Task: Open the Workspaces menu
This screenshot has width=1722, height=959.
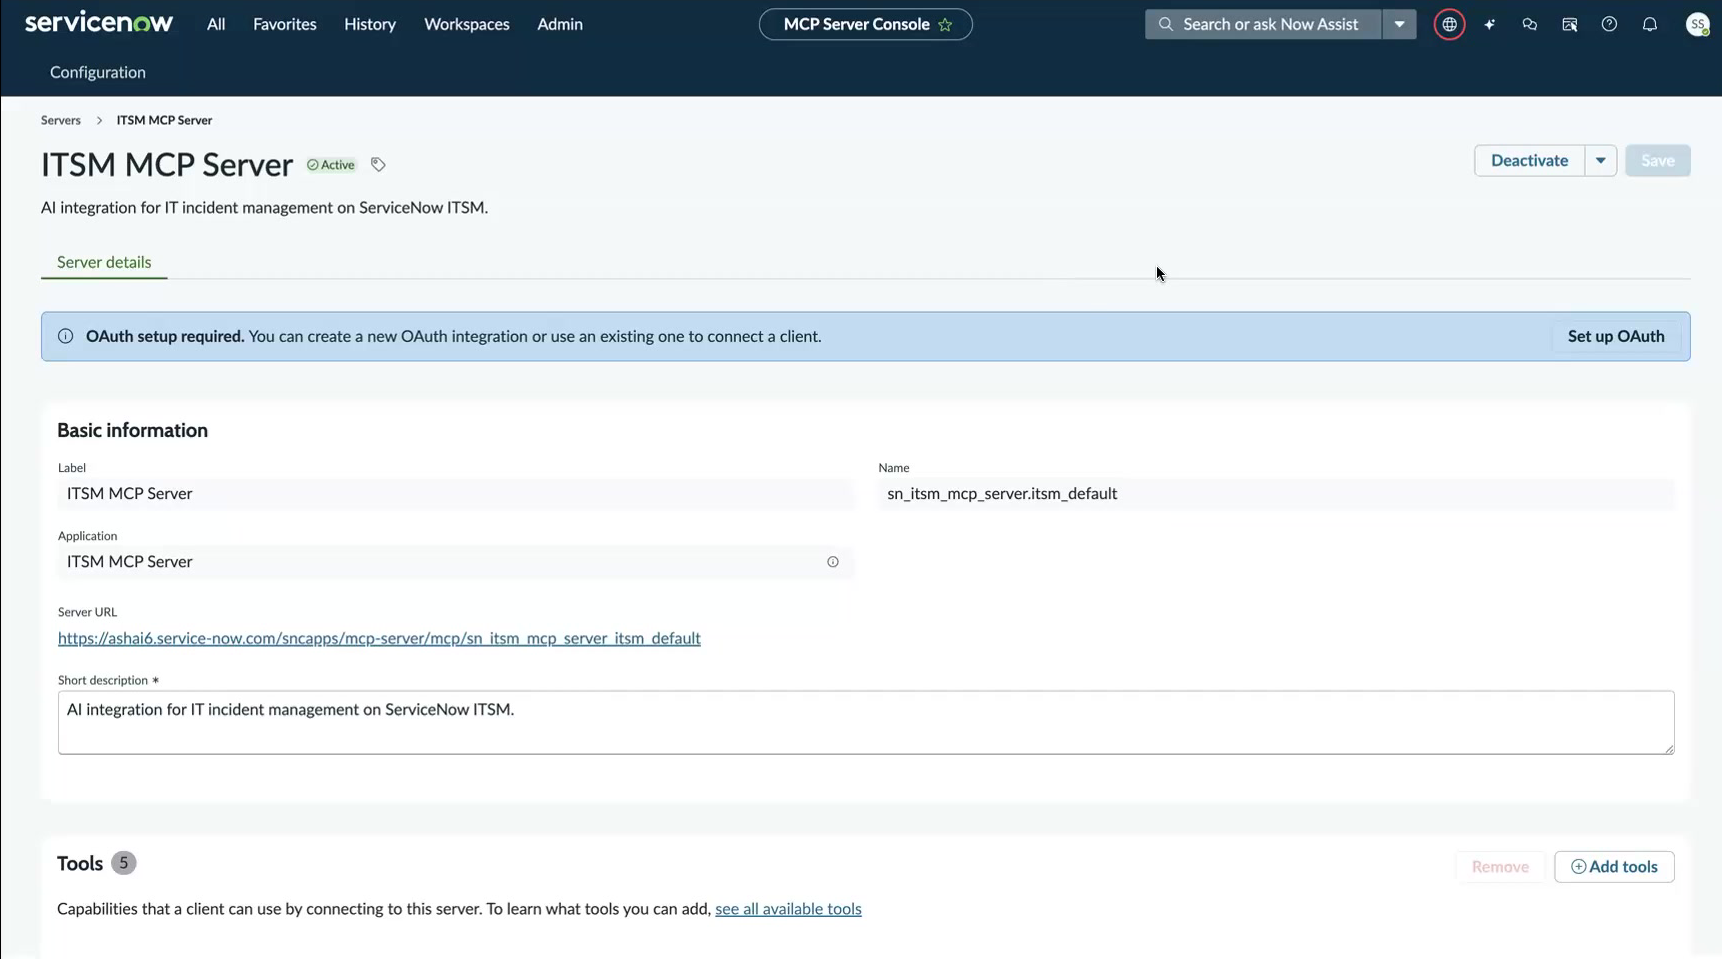Action: coord(467,24)
